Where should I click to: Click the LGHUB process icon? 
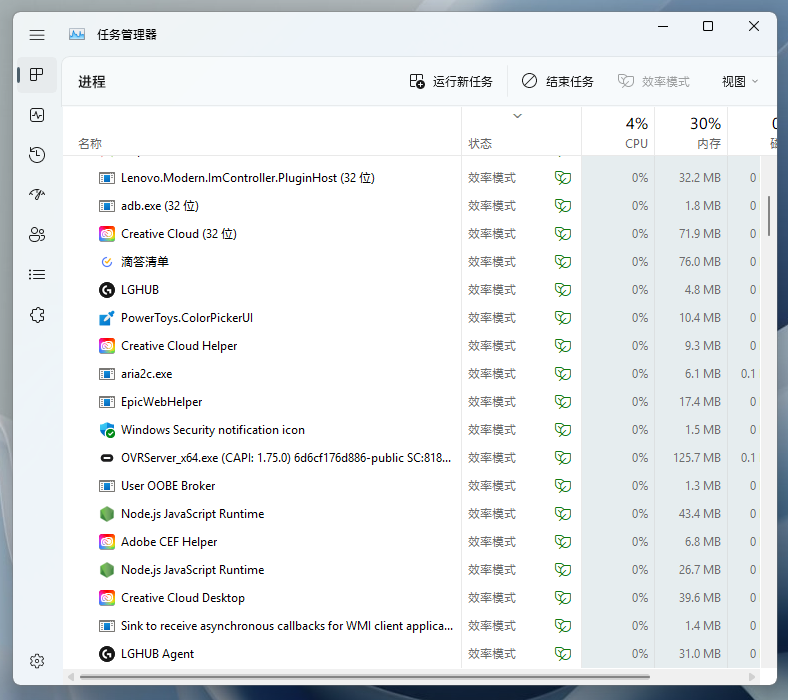tap(107, 290)
